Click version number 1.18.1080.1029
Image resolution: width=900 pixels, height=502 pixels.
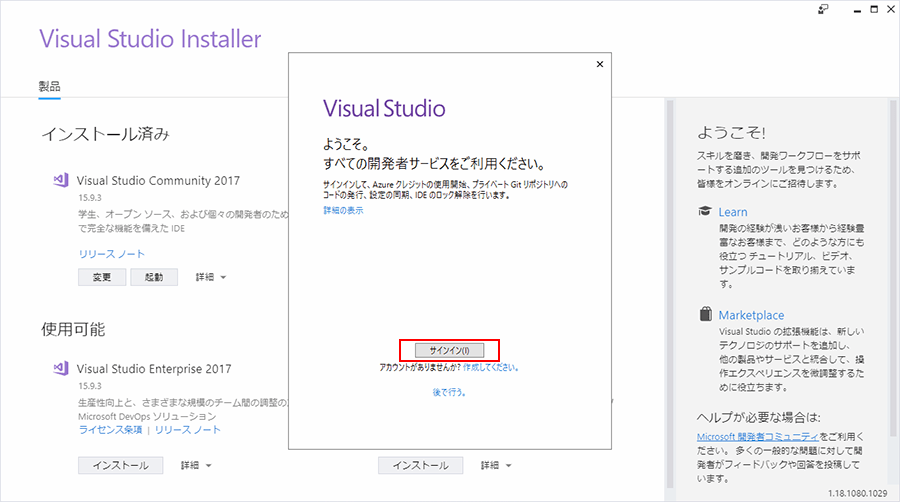[858, 493]
